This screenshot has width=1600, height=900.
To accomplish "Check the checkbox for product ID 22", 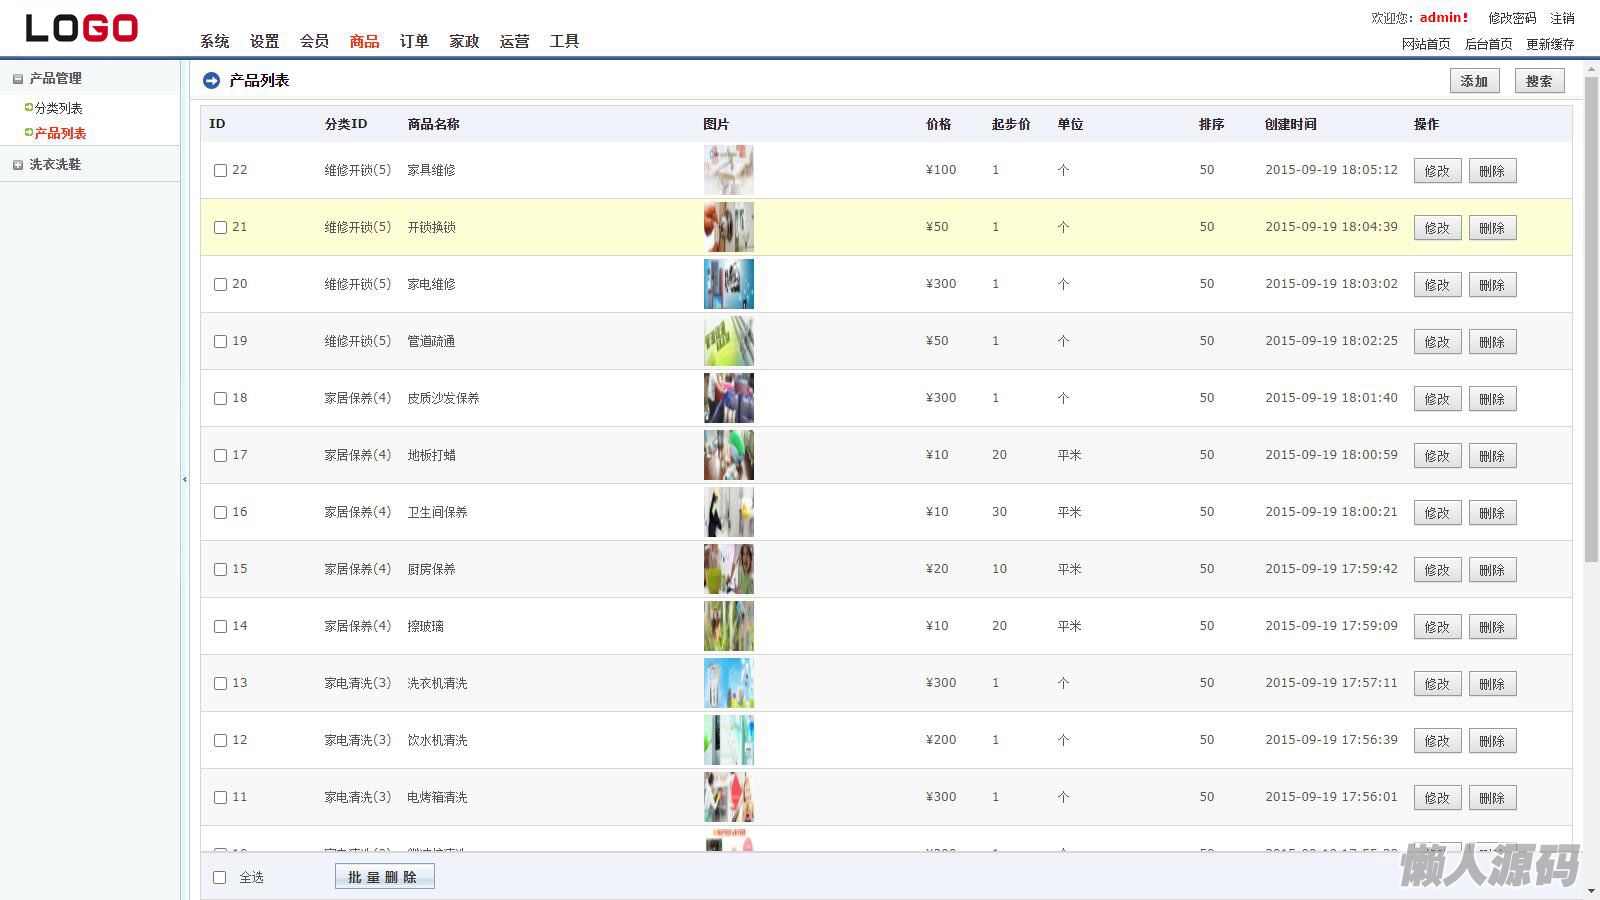I will coord(220,171).
